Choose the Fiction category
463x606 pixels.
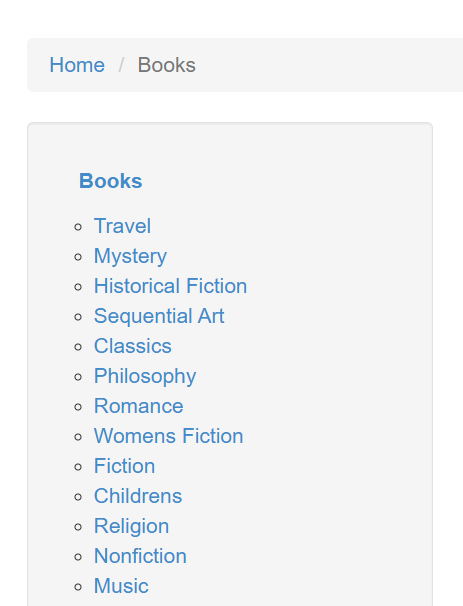coord(124,466)
